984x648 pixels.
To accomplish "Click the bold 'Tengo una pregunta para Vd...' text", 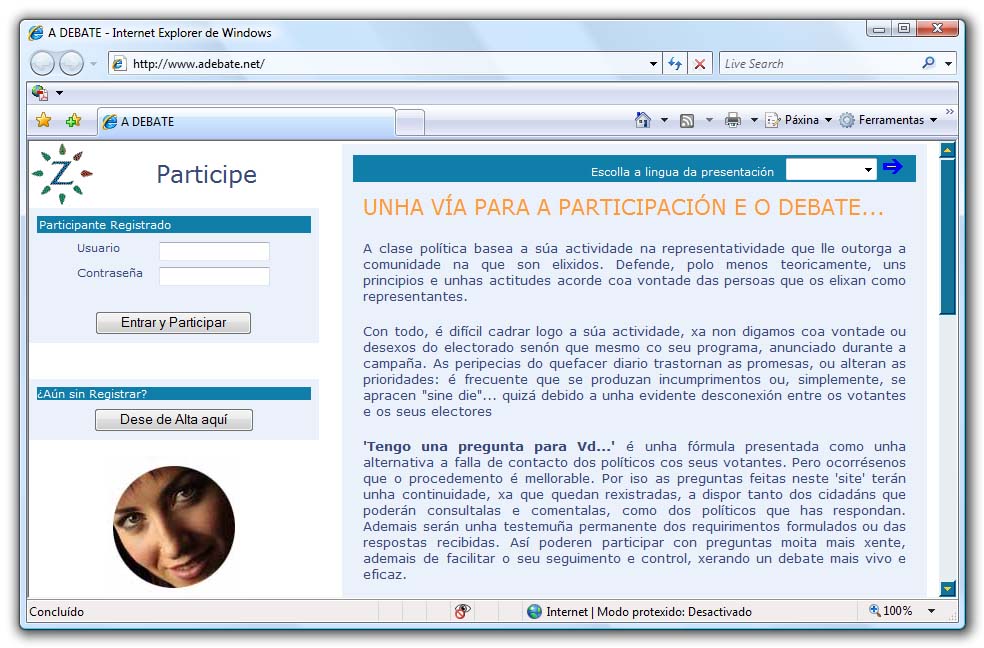I will click(489, 447).
